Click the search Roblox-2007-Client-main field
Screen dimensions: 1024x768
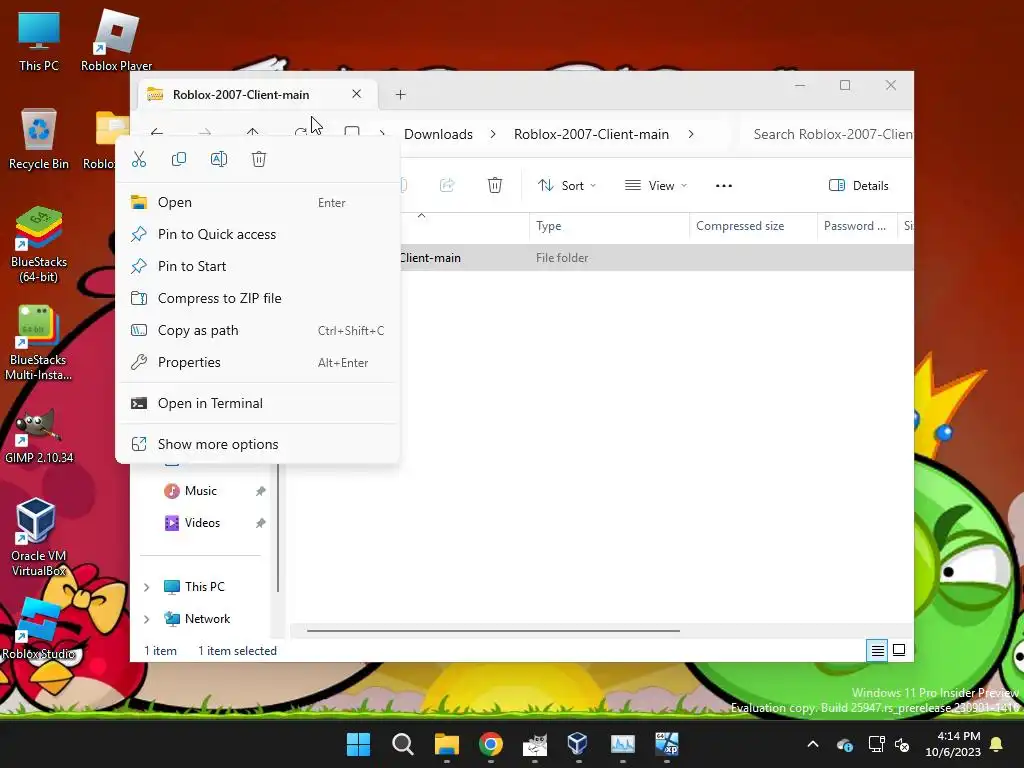tap(827, 134)
